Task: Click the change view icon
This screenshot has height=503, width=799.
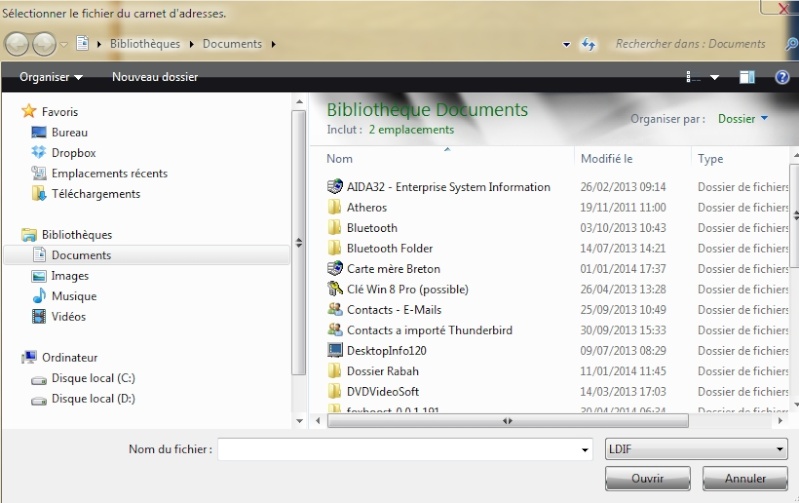Action: 693,77
